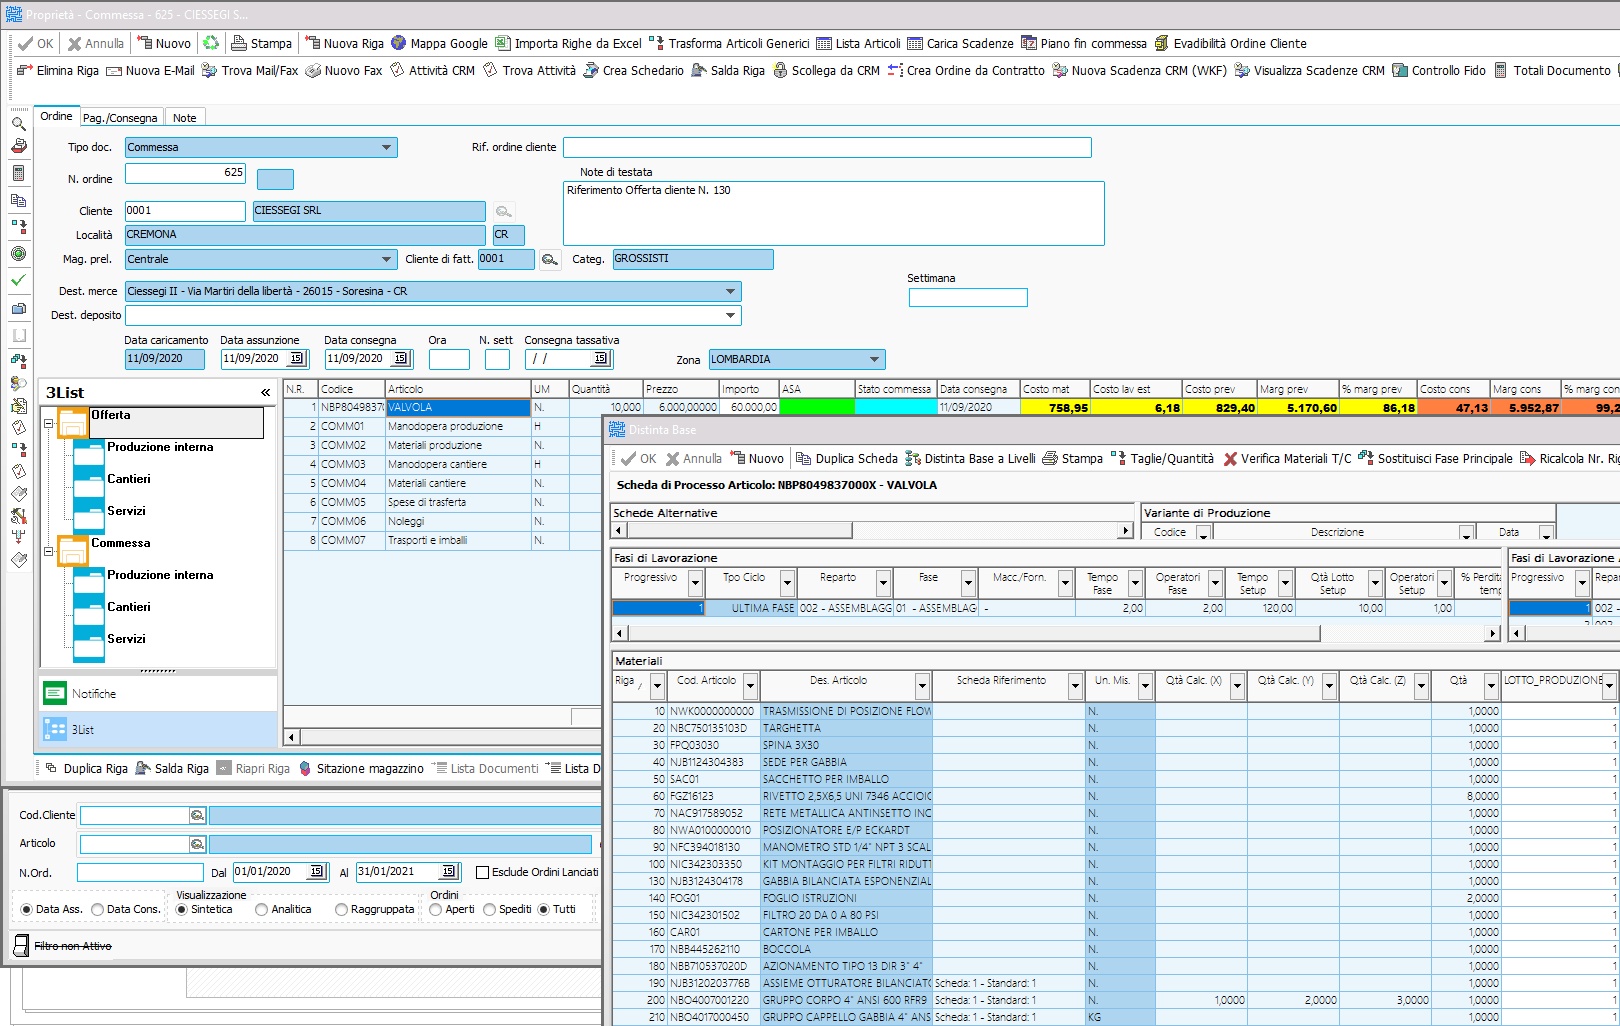Click the cyan Stato commessa cell

click(x=896, y=407)
